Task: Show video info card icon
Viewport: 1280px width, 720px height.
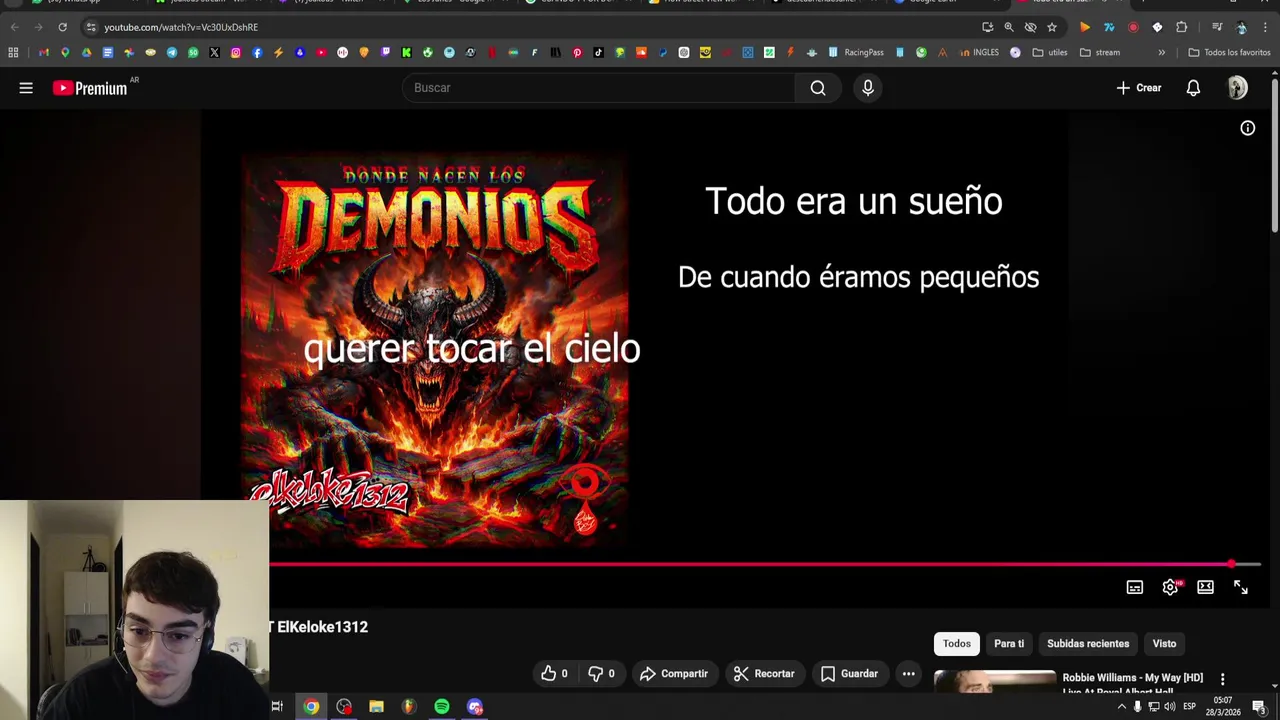Action: pyautogui.click(x=1248, y=128)
